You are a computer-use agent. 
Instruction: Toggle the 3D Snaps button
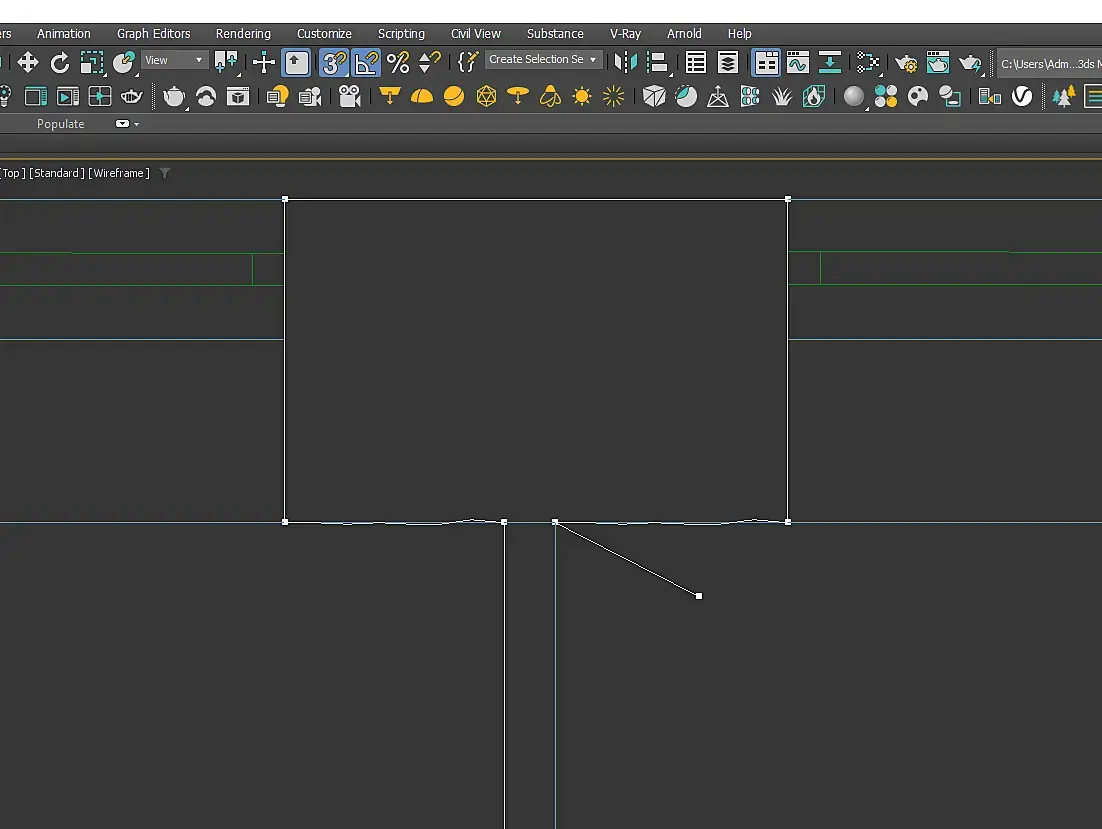click(x=333, y=63)
